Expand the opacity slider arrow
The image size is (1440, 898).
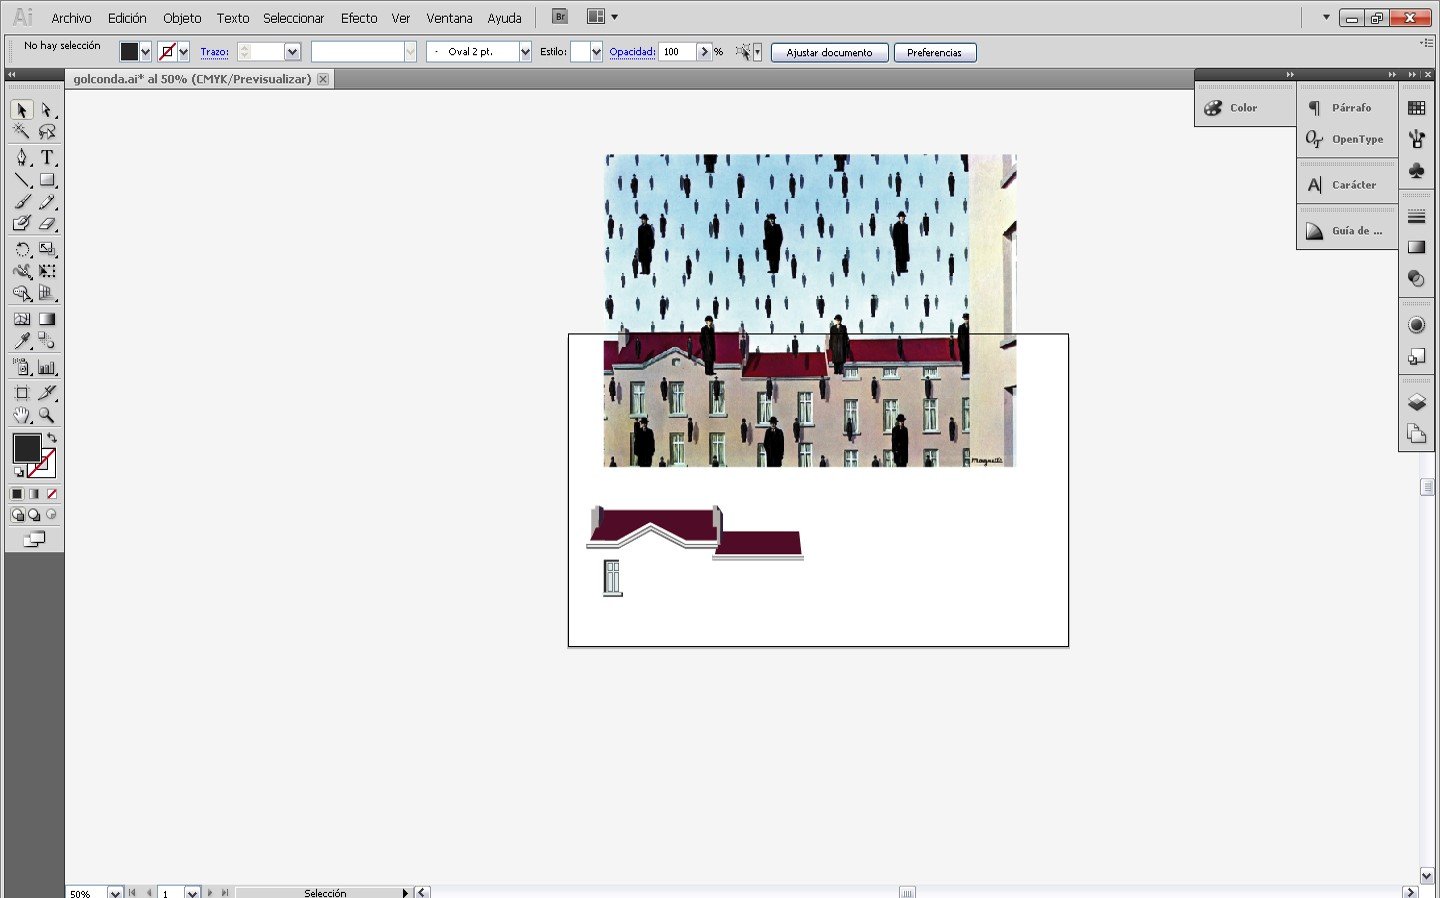pyautogui.click(x=704, y=52)
